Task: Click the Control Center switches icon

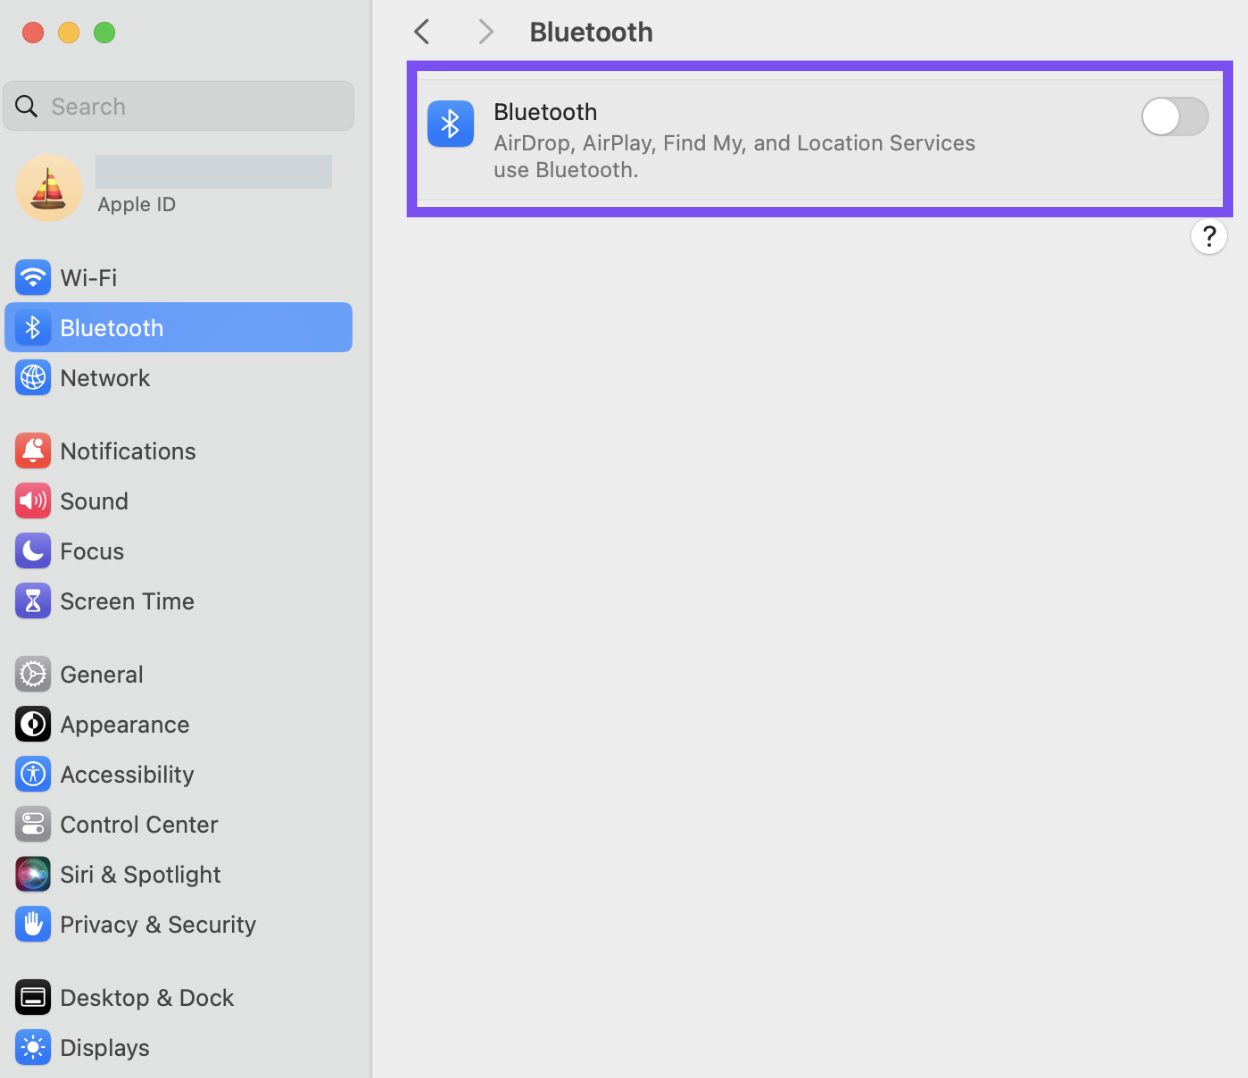Action: pyautogui.click(x=33, y=824)
